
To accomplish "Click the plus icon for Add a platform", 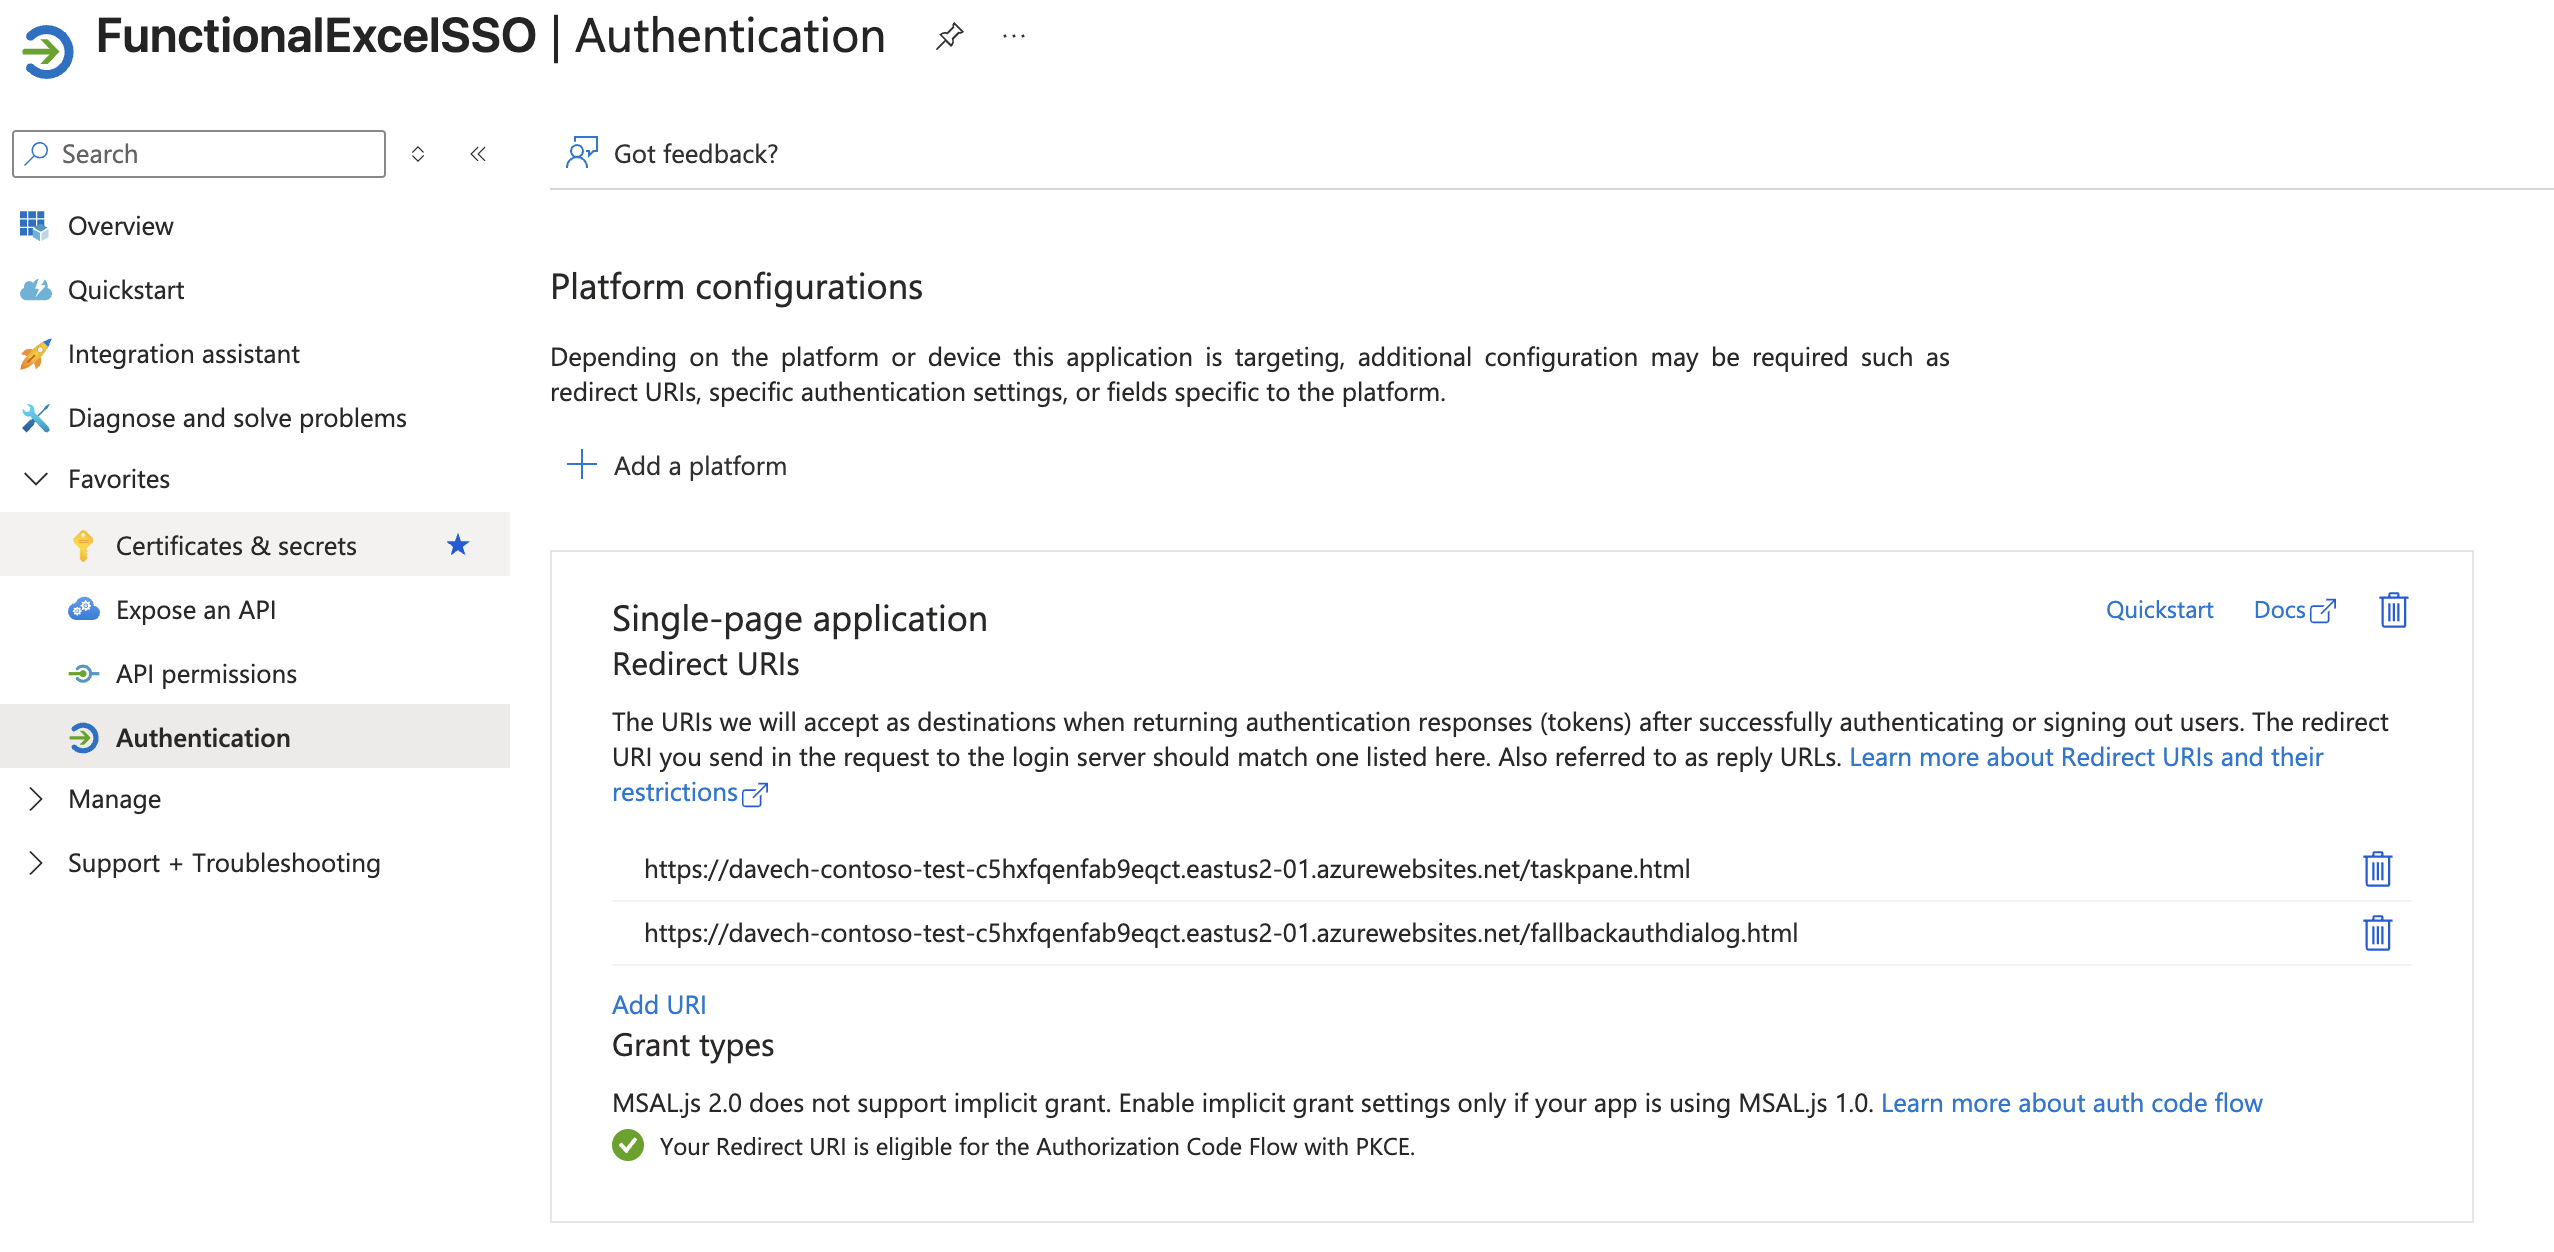I will pos(581,465).
